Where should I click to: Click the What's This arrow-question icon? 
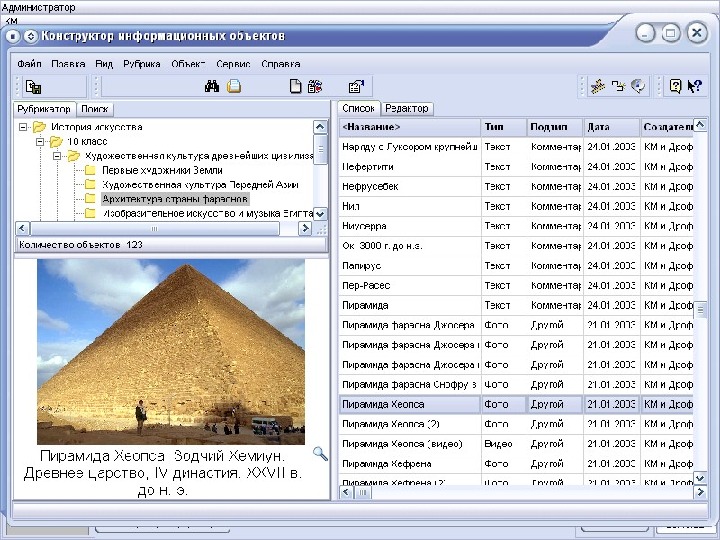pyautogui.click(x=694, y=86)
